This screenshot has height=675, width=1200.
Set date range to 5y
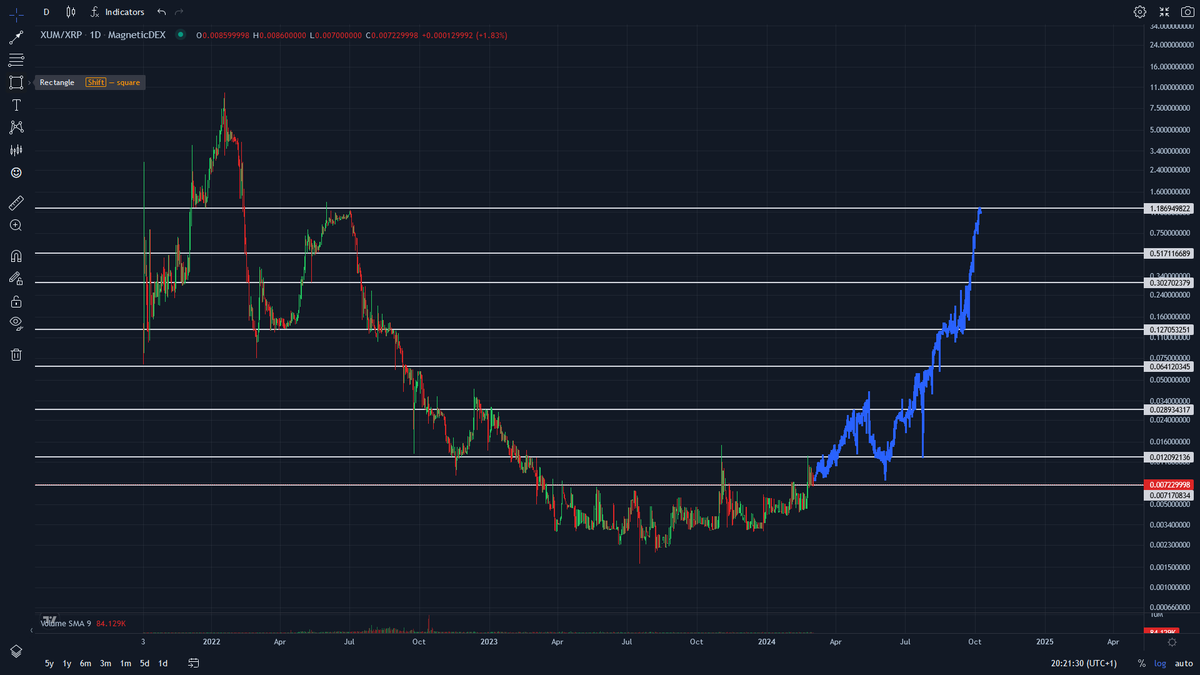tap(49, 663)
